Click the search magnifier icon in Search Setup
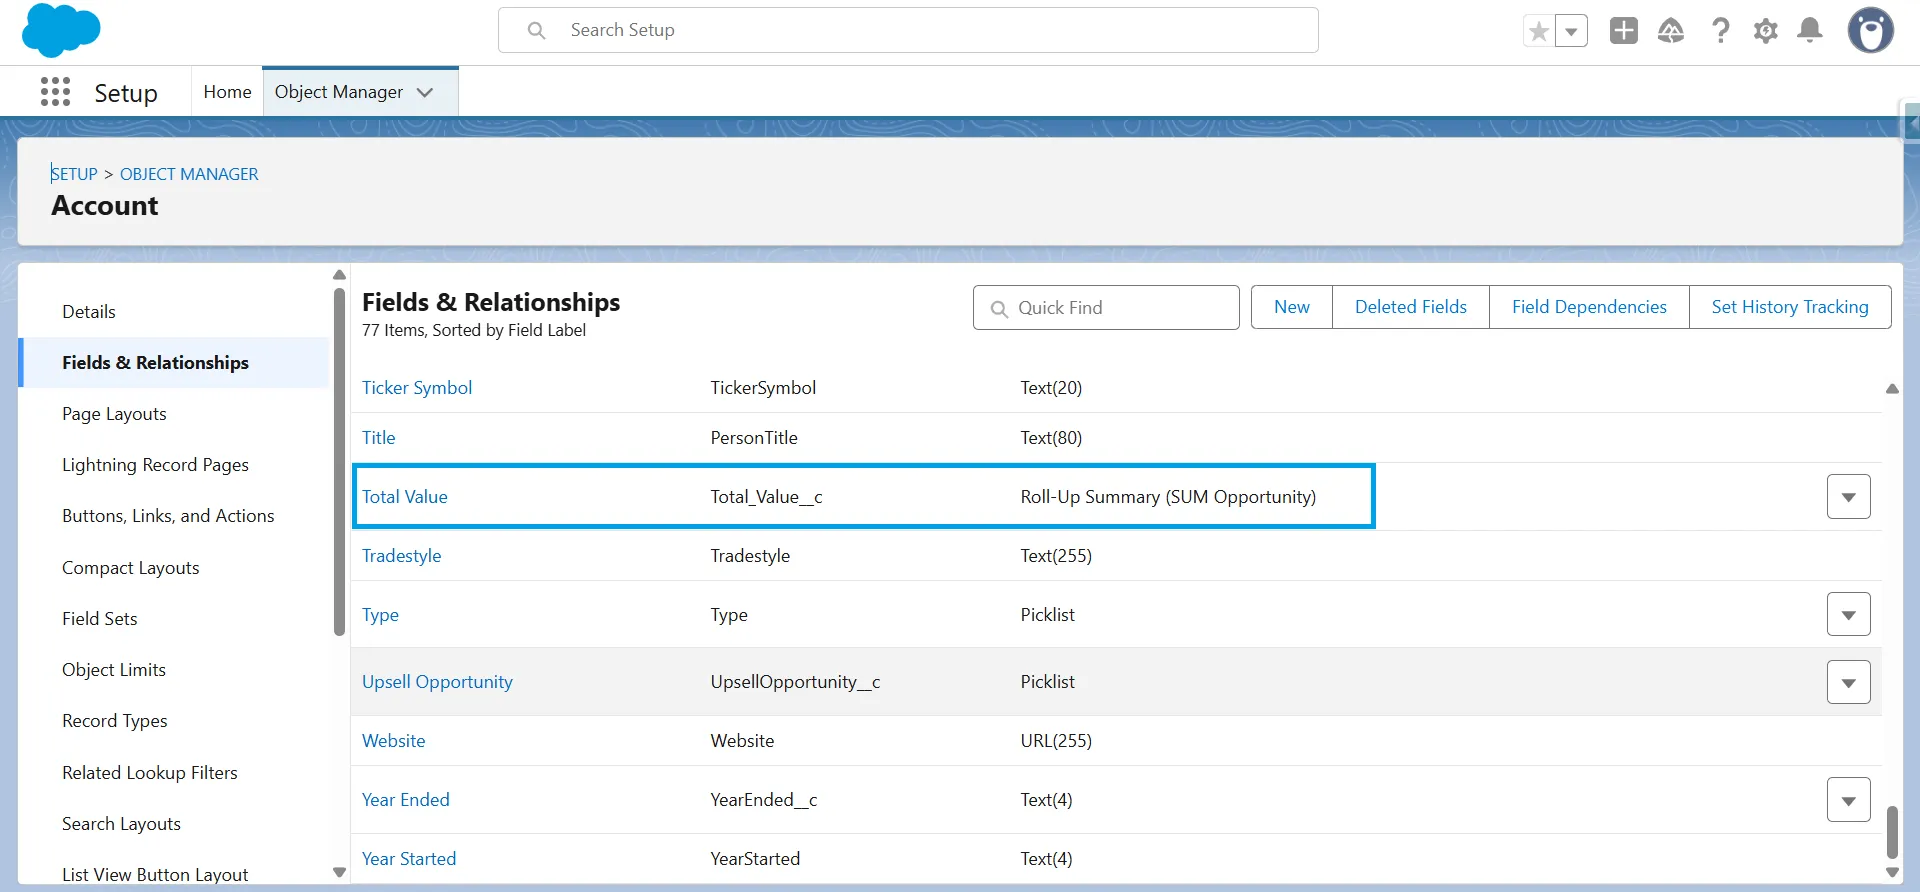This screenshot has height=892, width=1920. click(537, 30)
